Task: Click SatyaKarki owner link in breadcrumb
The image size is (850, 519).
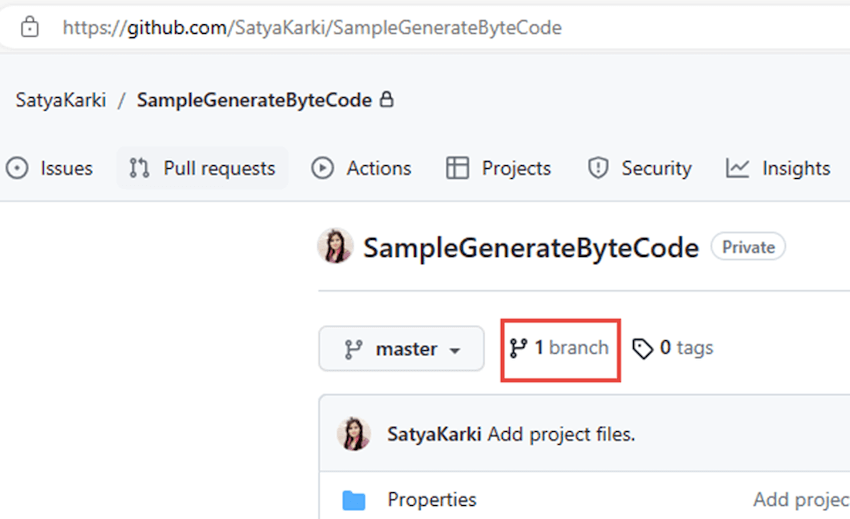Action: (61, 100)
